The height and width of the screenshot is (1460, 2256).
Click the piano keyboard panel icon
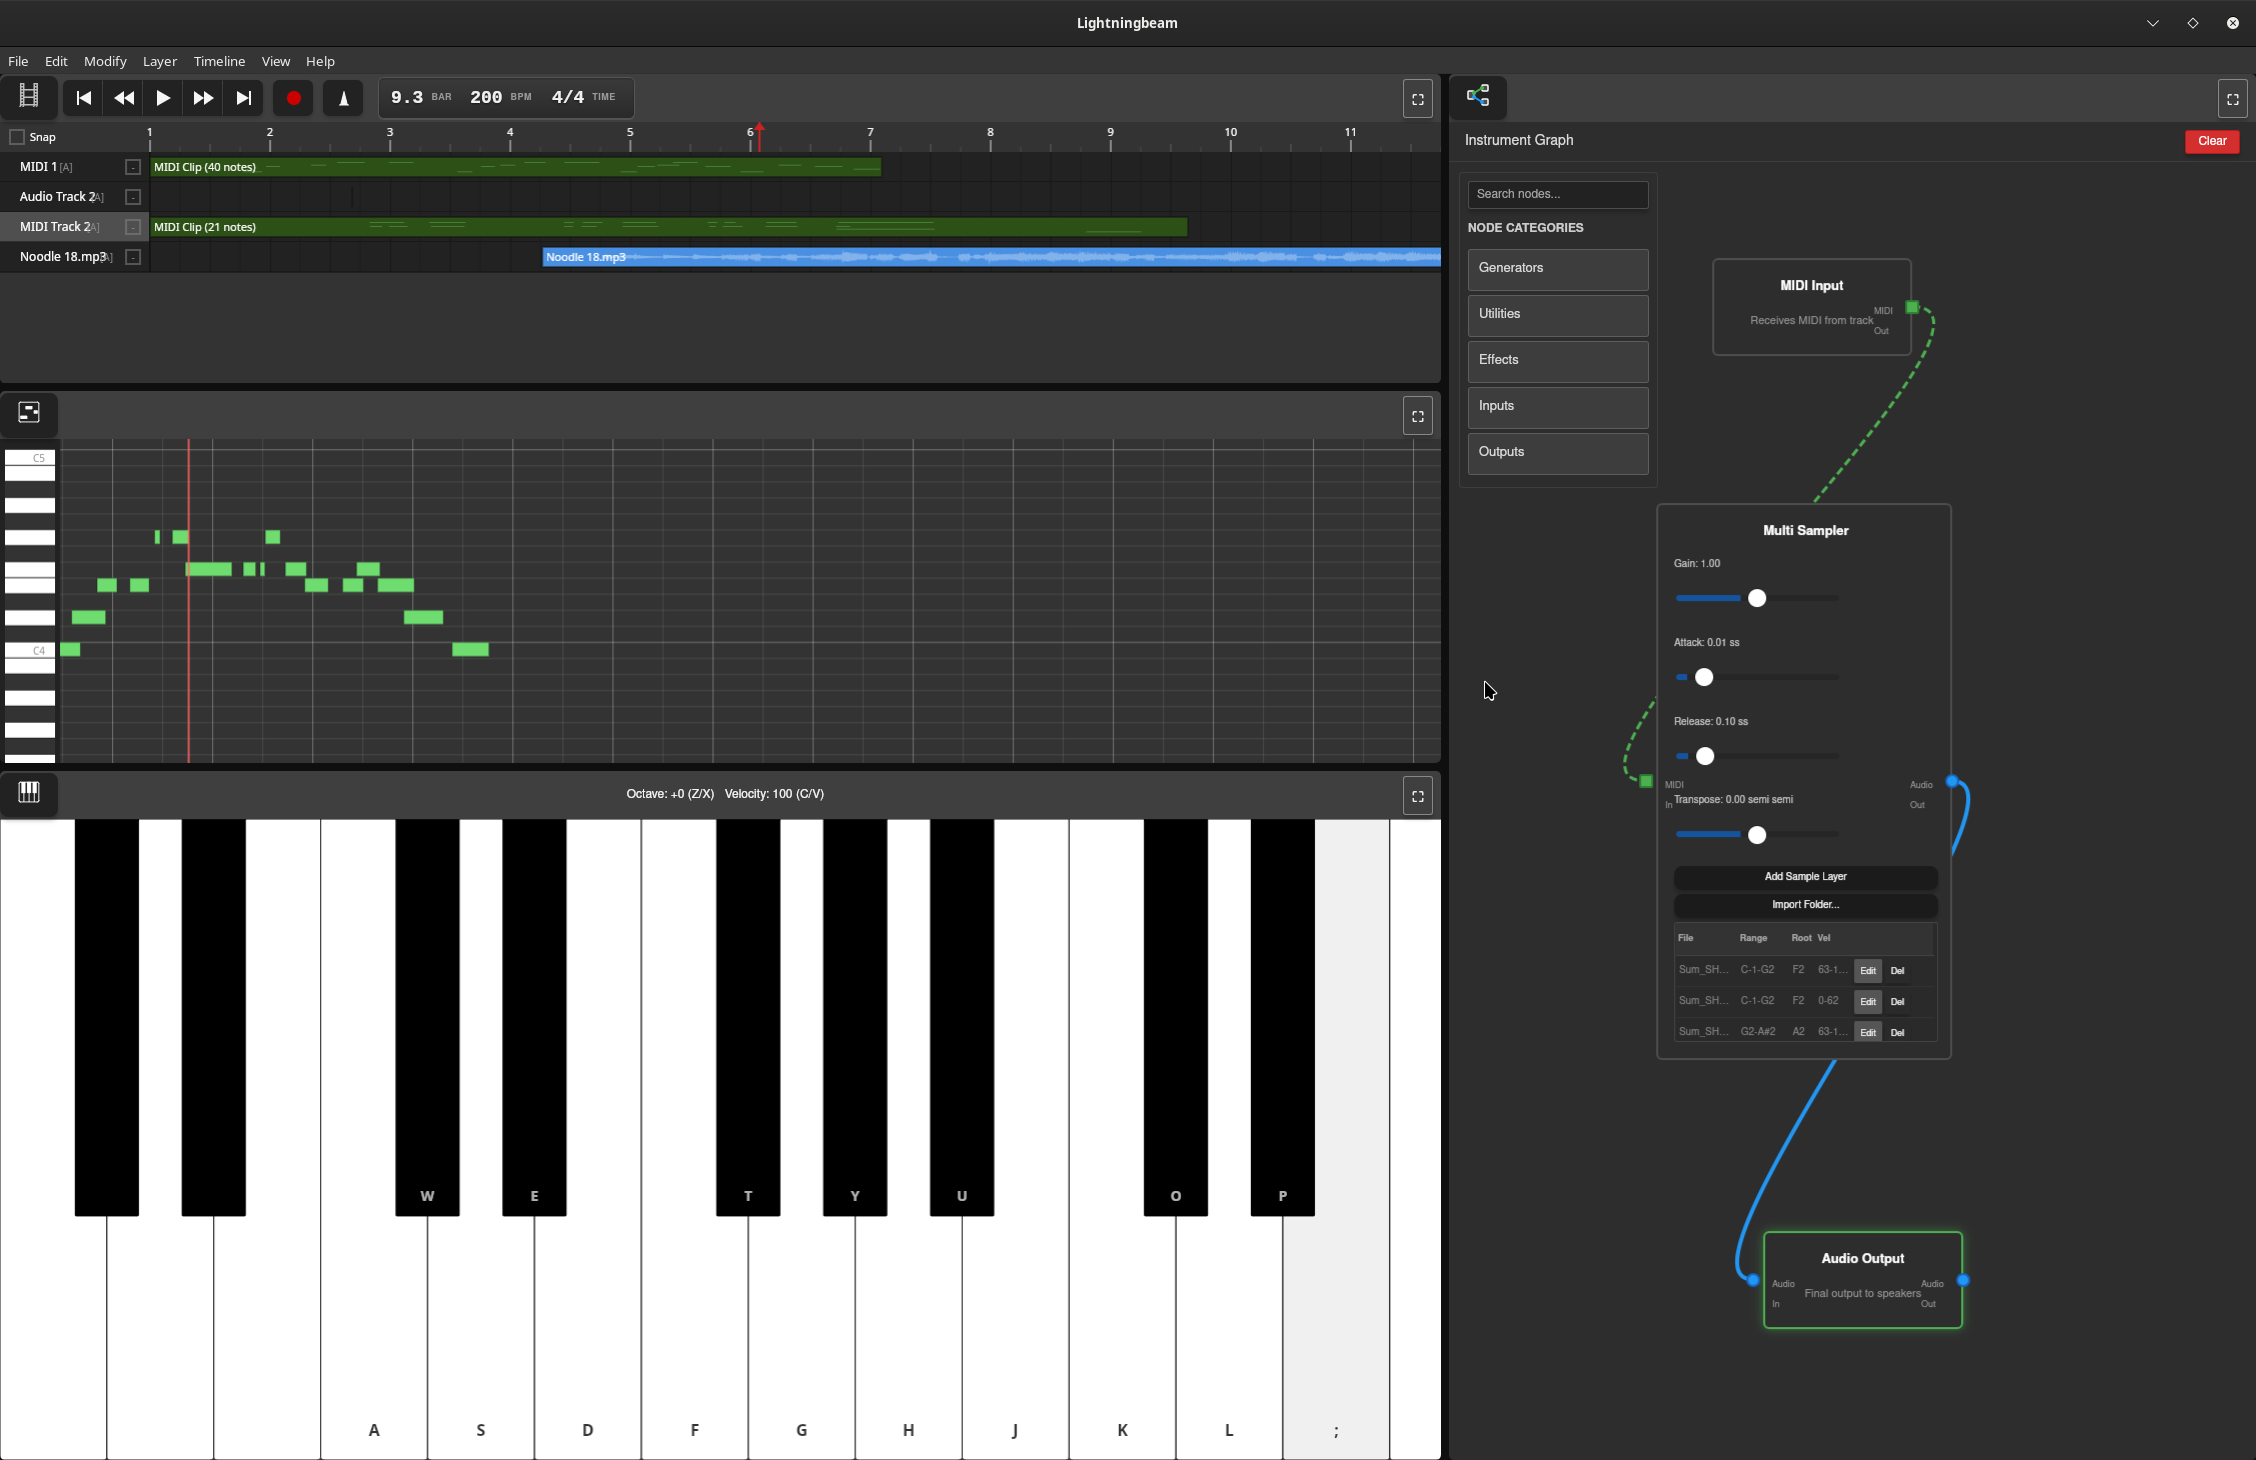(x=29, y=794)
